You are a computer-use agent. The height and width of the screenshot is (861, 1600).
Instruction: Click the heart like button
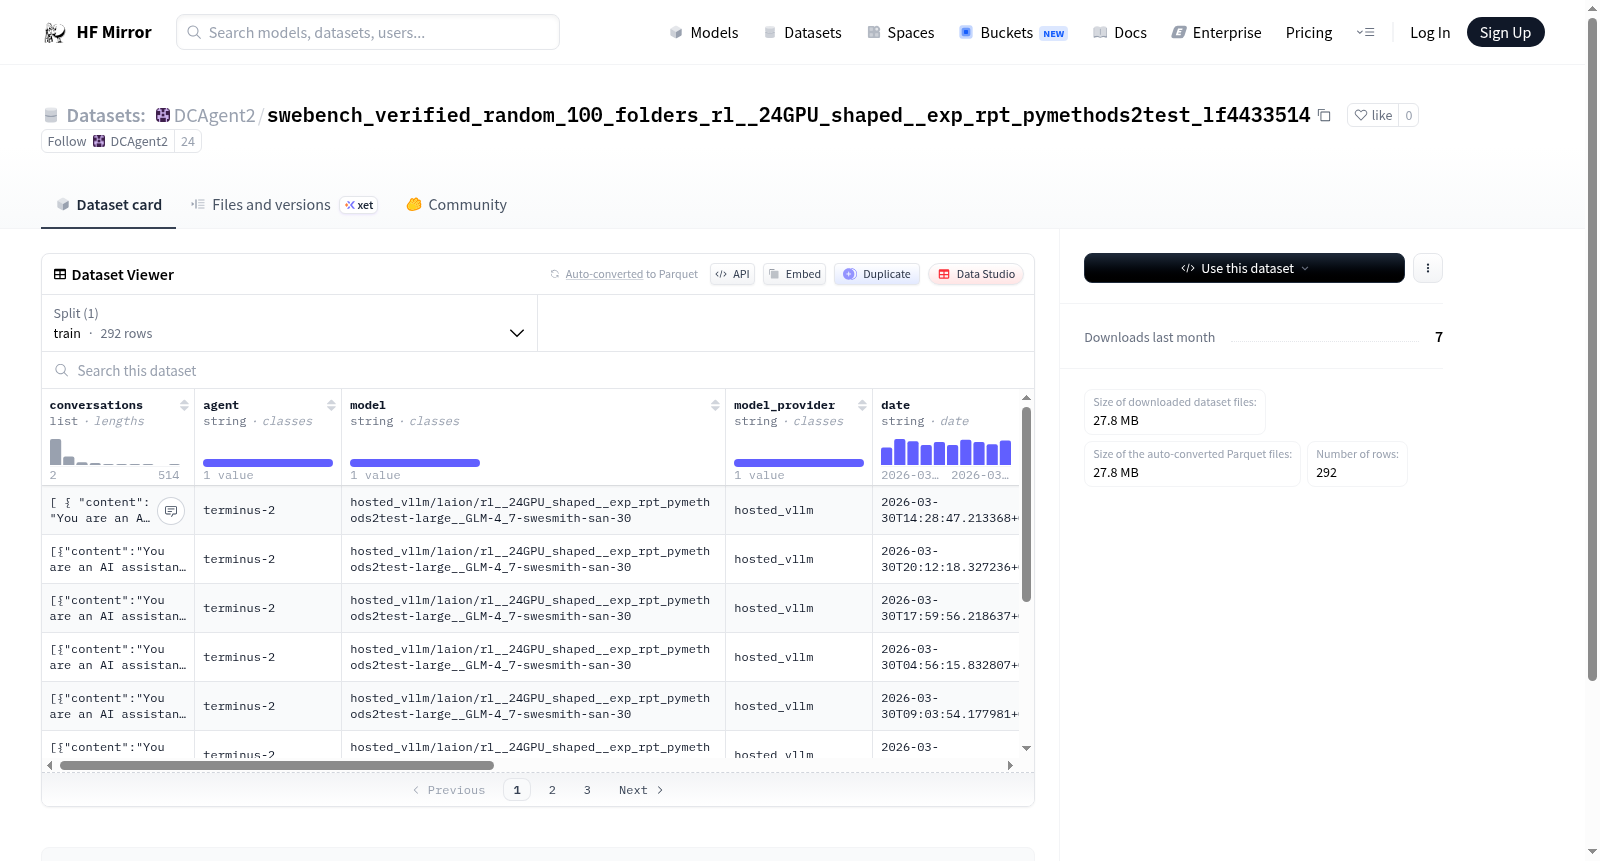coord(1372,115)
